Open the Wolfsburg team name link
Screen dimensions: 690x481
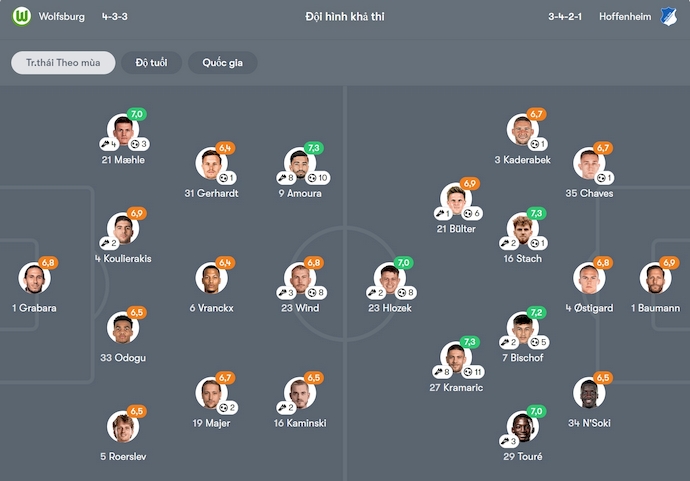point(62,17)
